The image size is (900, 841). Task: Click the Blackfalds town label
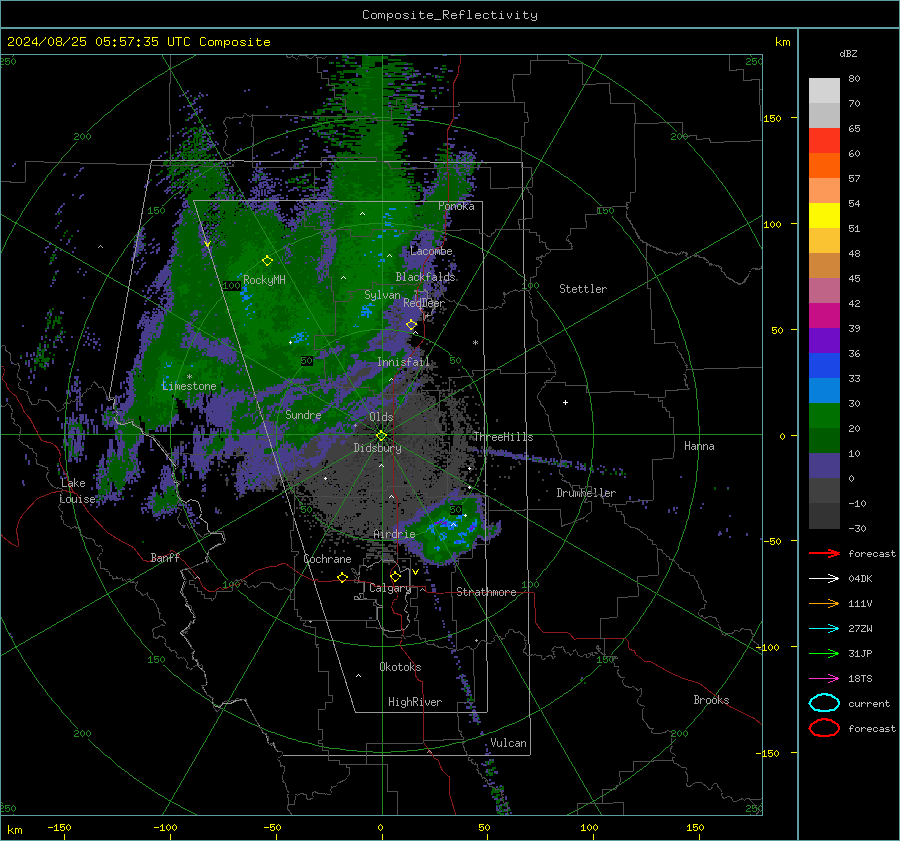tap(425, 277)
